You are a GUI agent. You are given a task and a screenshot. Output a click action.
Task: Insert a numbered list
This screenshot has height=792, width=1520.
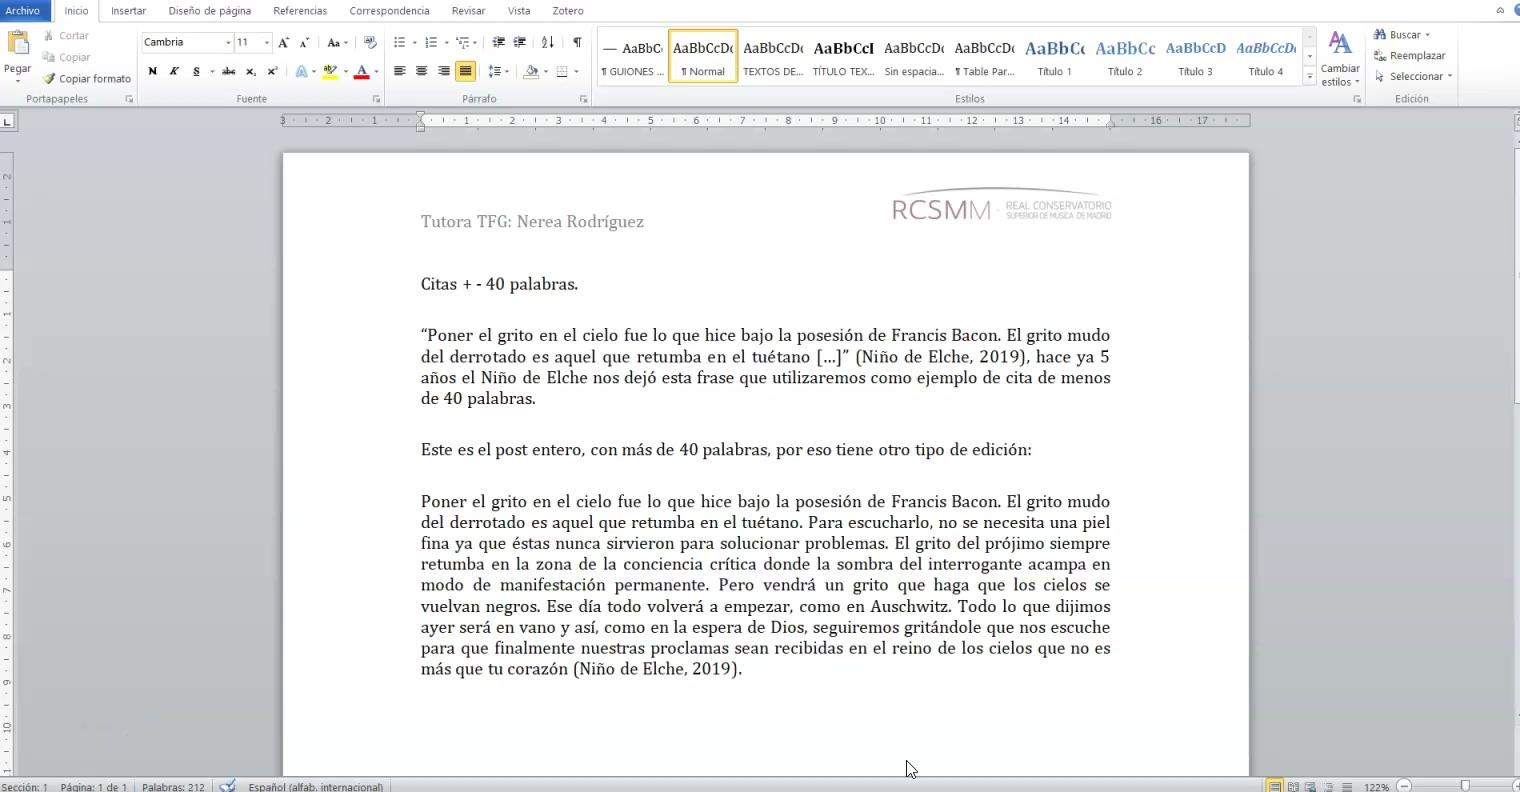431,43
